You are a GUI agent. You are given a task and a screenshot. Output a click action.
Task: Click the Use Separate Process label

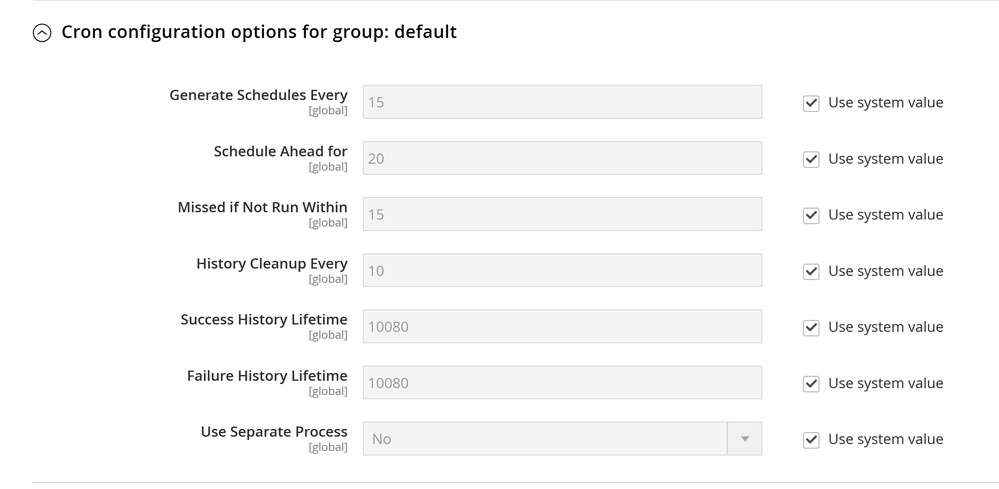pos(273,432)
